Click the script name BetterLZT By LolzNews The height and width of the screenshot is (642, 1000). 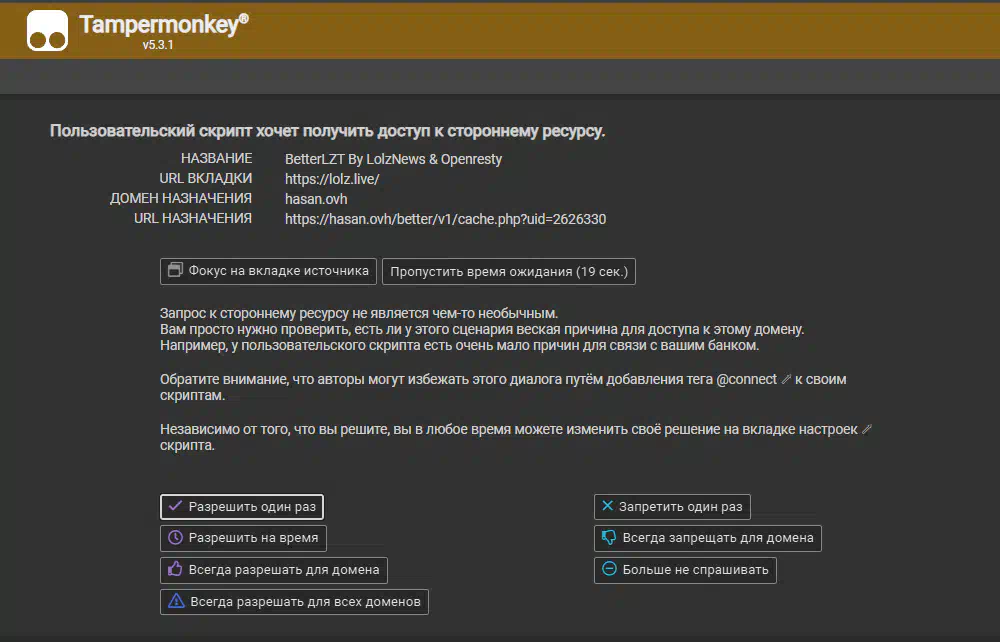[393, 159]
